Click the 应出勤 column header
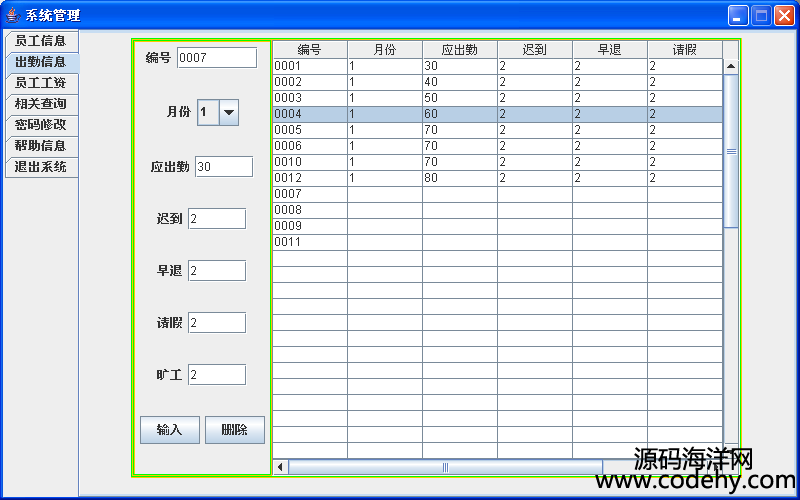The image size is (800, 500). click(x=460, y=49)
